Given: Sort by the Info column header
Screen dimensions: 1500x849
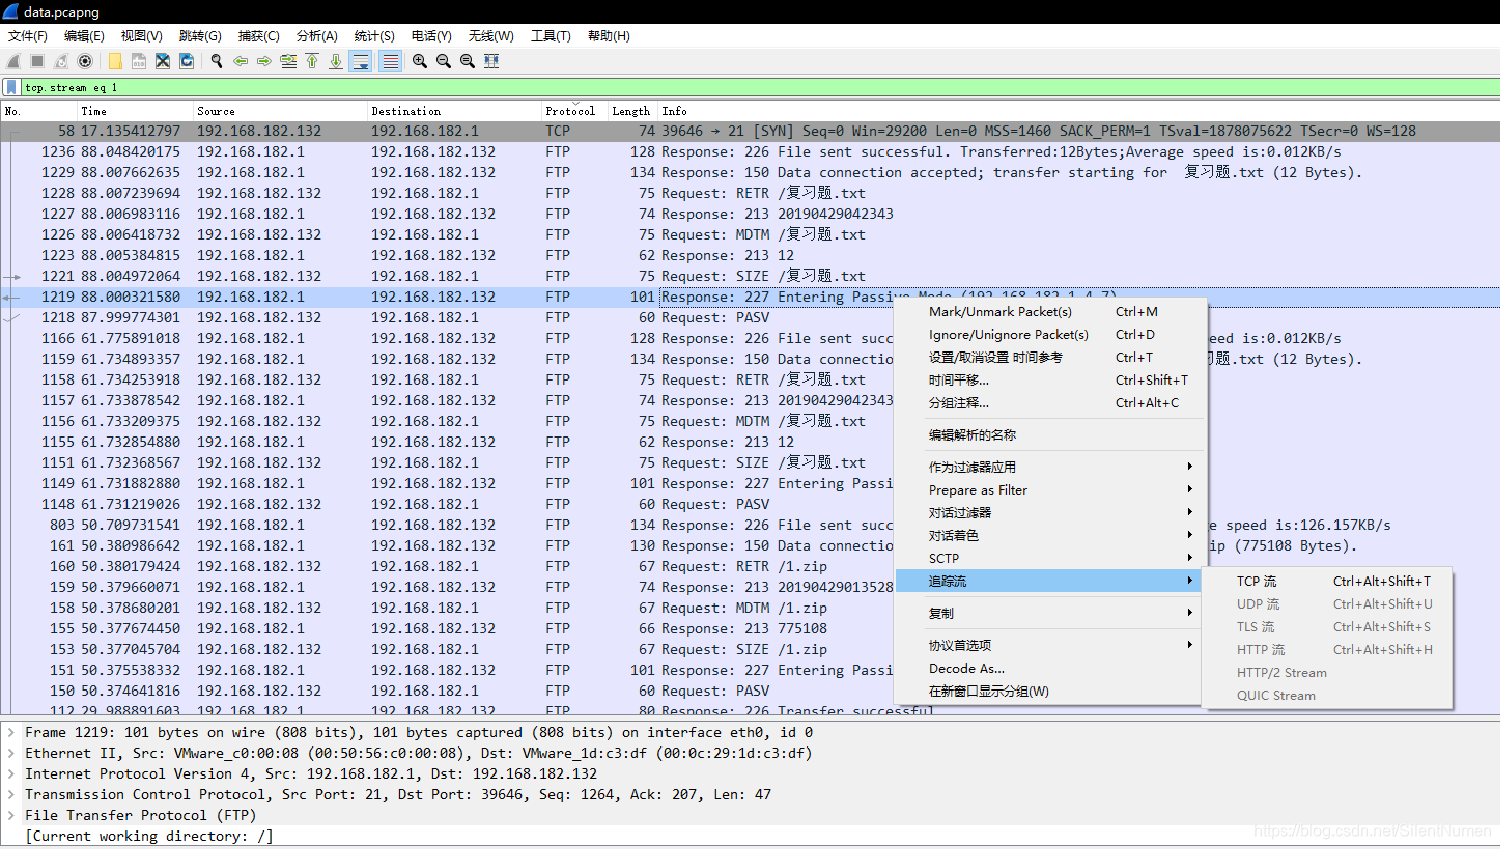Looking at the screenshot, I should point(1078,111).
